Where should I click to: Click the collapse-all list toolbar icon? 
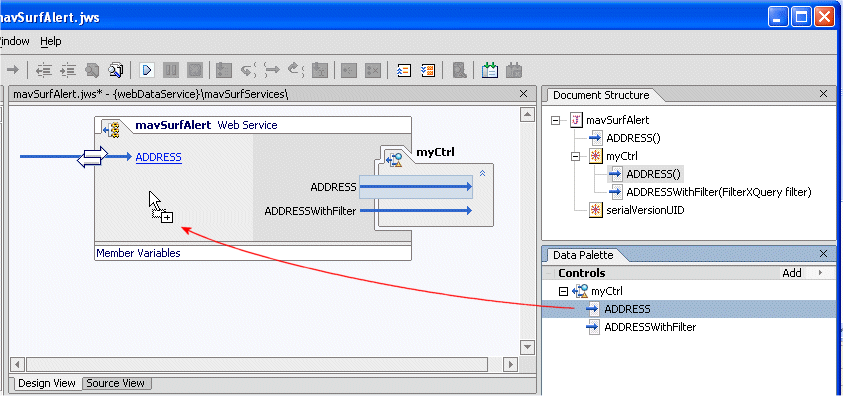point(404,70)
